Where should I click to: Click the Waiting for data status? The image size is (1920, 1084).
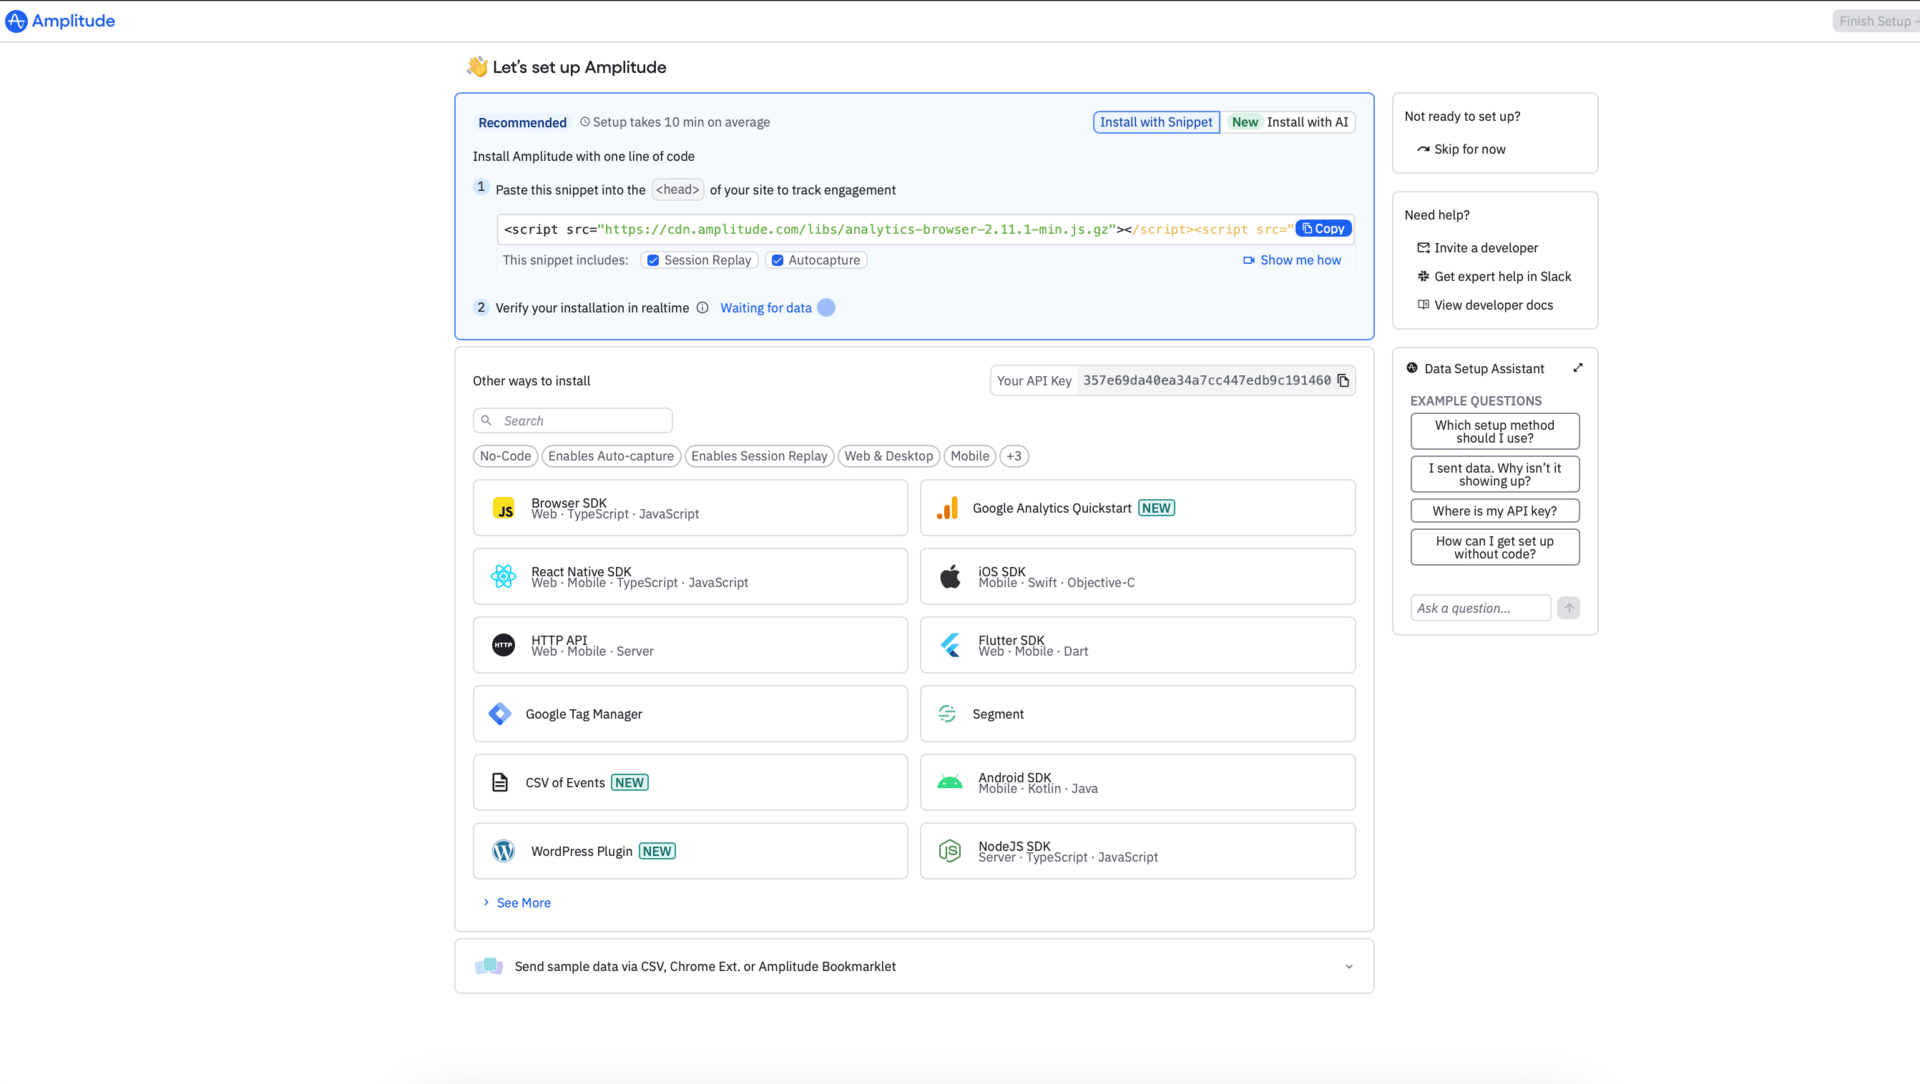(x=766, y=308)
